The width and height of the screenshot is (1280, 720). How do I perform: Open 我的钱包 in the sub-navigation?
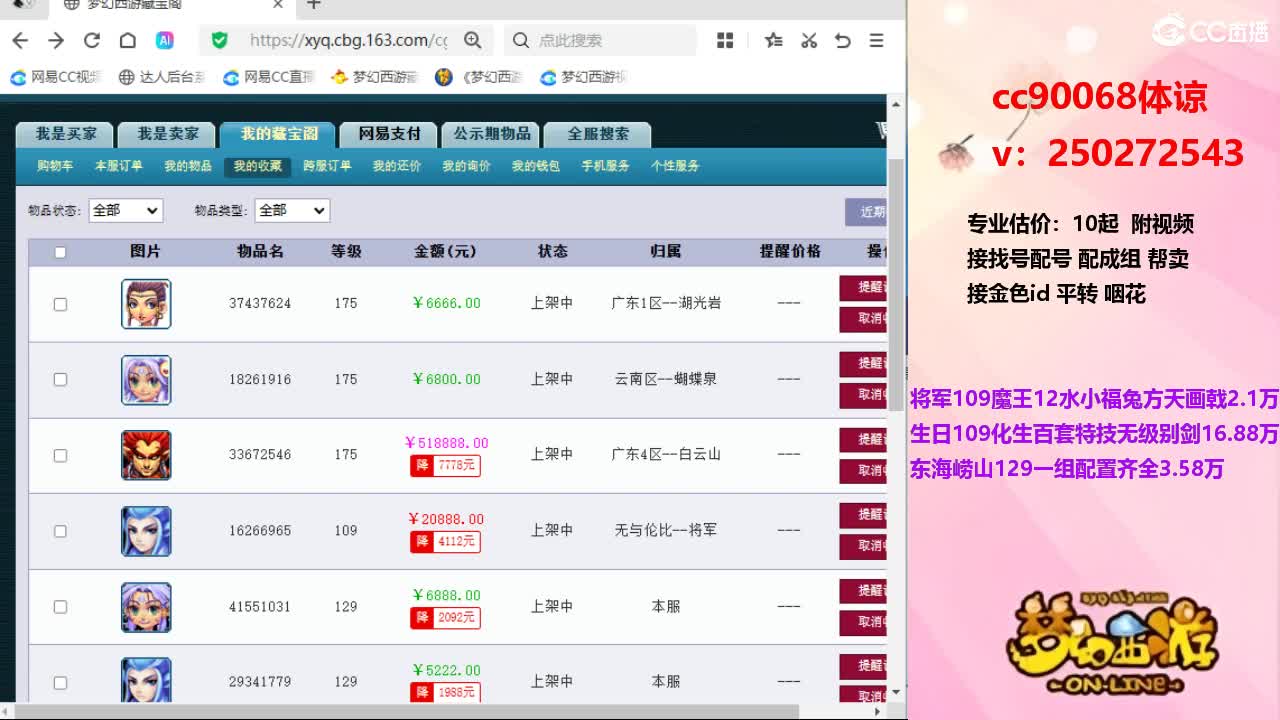coord(536,166)
